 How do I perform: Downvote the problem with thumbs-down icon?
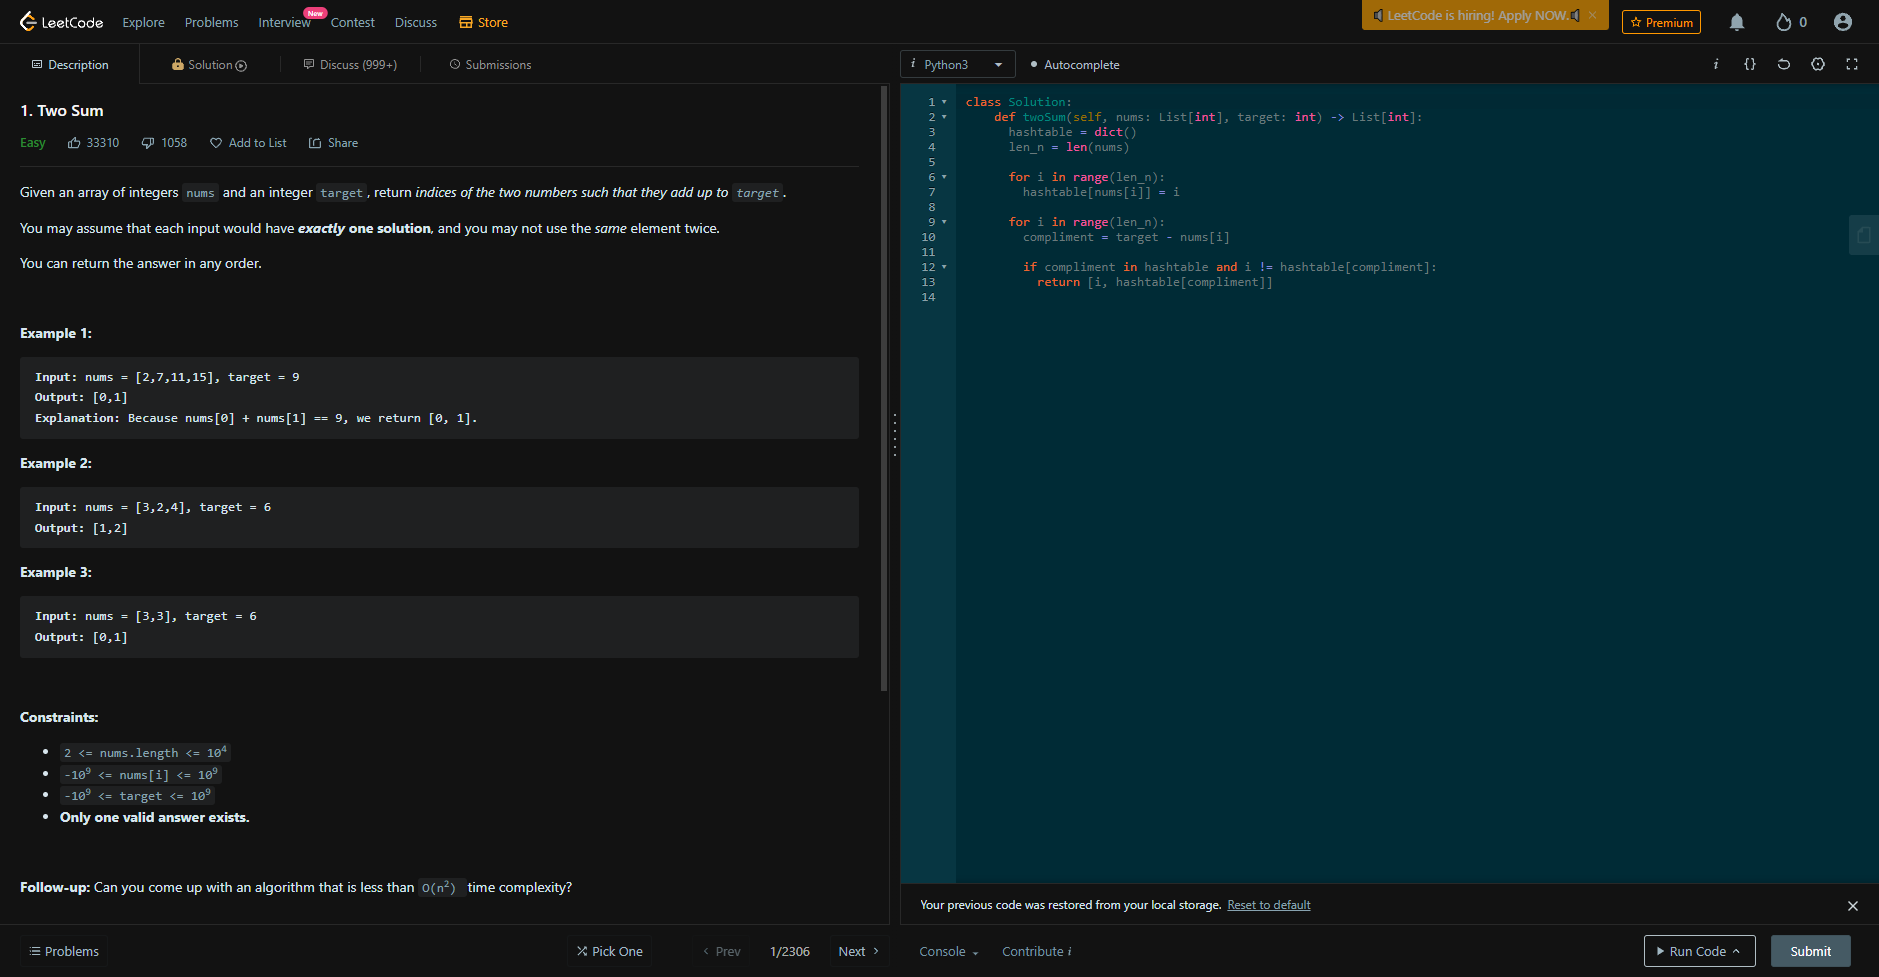148,143
